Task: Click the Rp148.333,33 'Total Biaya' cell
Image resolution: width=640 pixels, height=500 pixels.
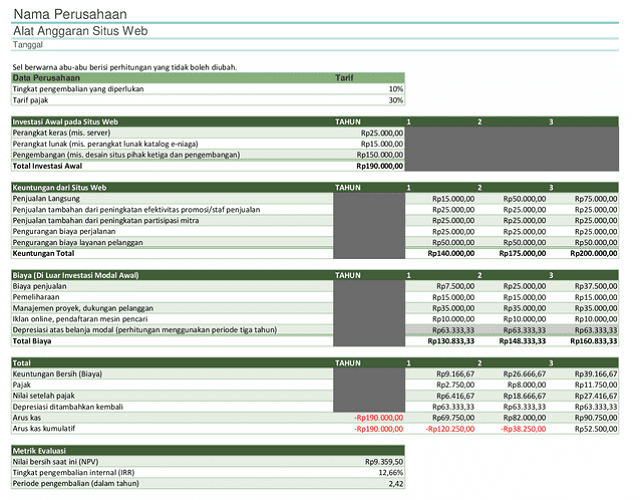Action: click(x=522, y=341)
